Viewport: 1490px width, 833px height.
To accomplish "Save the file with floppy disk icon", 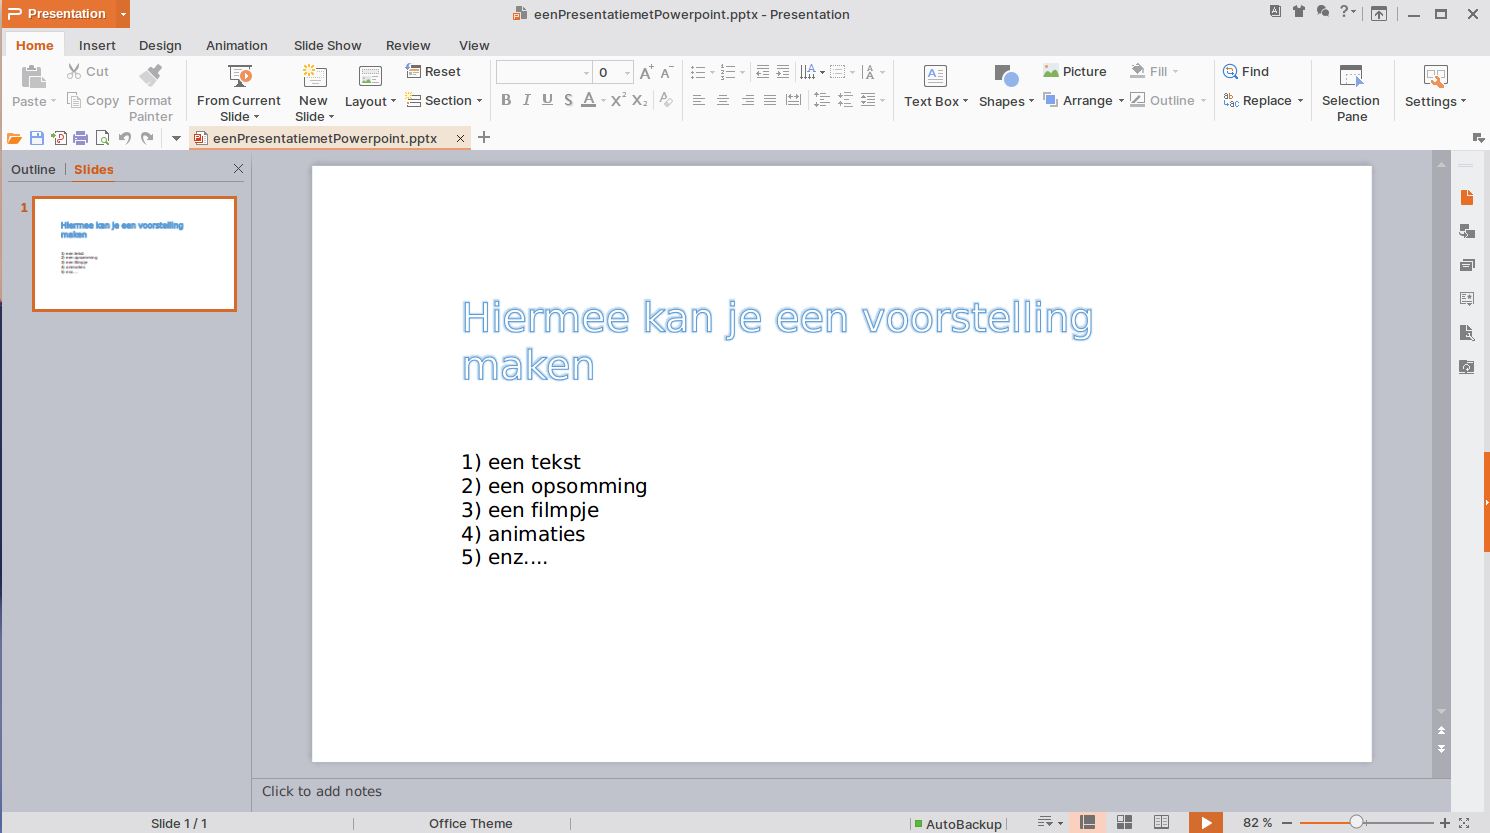I will tap(37, 138).
